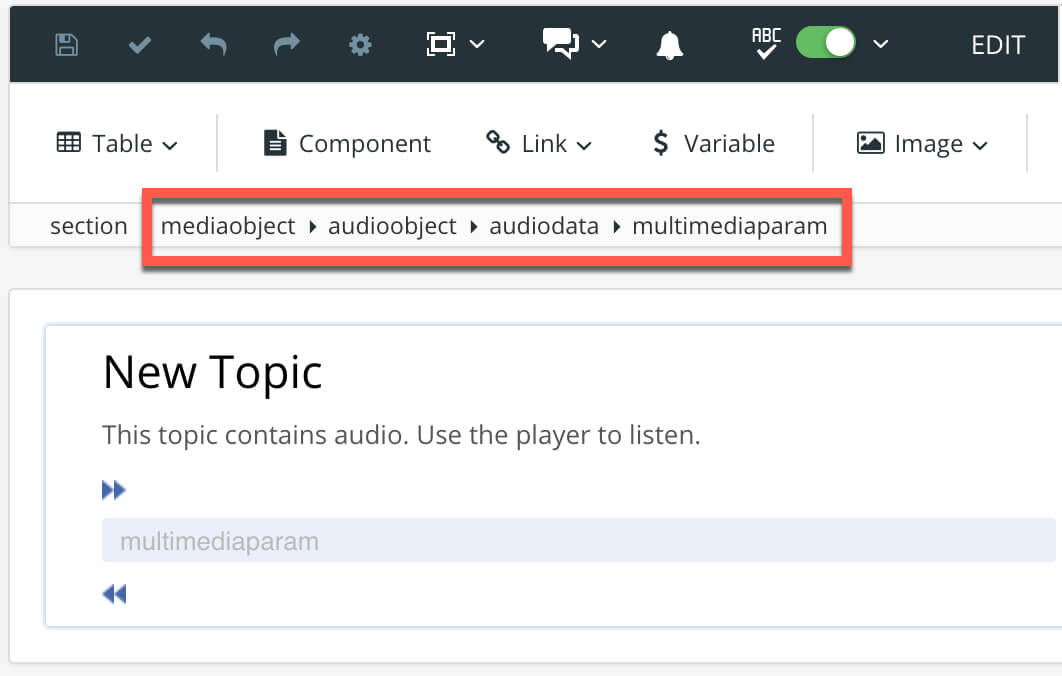Open the settings gear icon

click(x=360, y=43)
